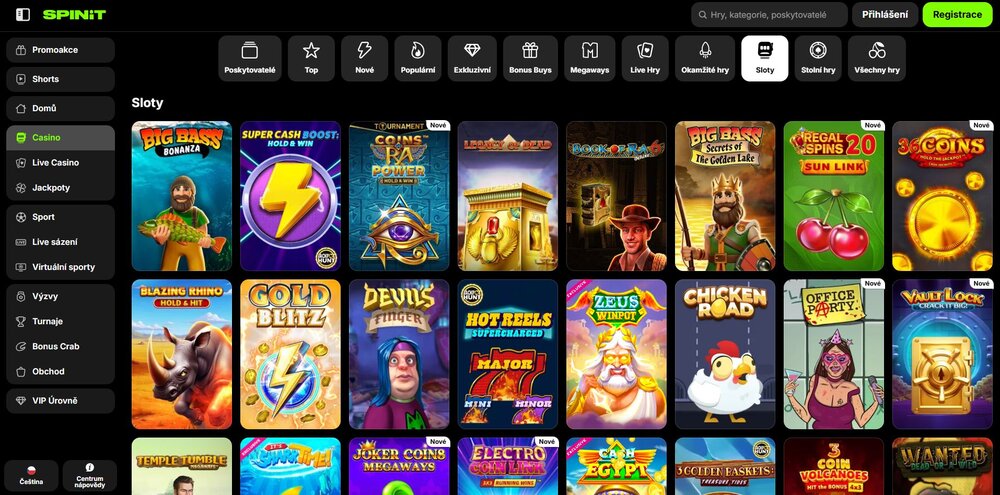Choose the Exkluzivní diamond category
The width and height of the screenshot is (1000, 495).
pyautogui.click(x=472, y=58)
